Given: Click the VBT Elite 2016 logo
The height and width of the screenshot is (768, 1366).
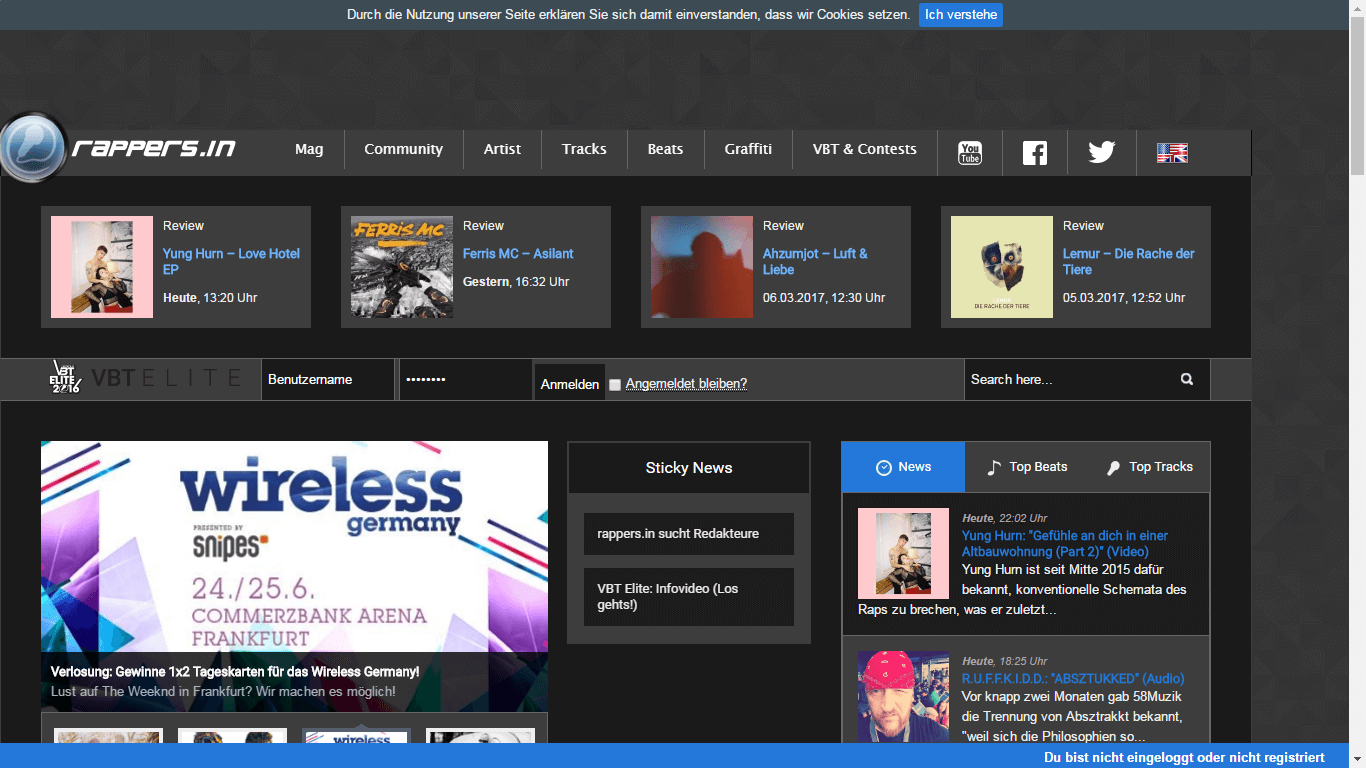Looking at the screenshot, I should click(x=146, y=378).
